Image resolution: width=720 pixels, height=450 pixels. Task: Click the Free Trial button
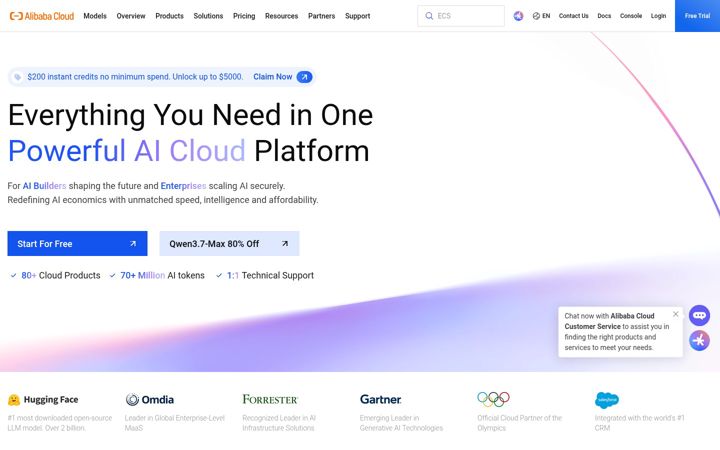pos(697,16)
